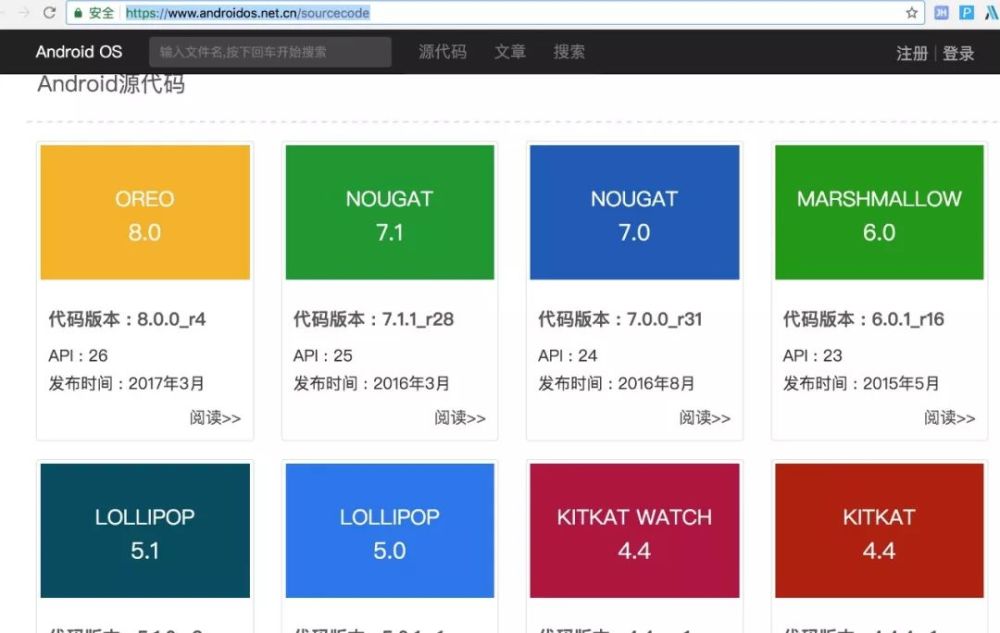Click text 代码版本：7.1.1_r28

[x=374, y=319]
